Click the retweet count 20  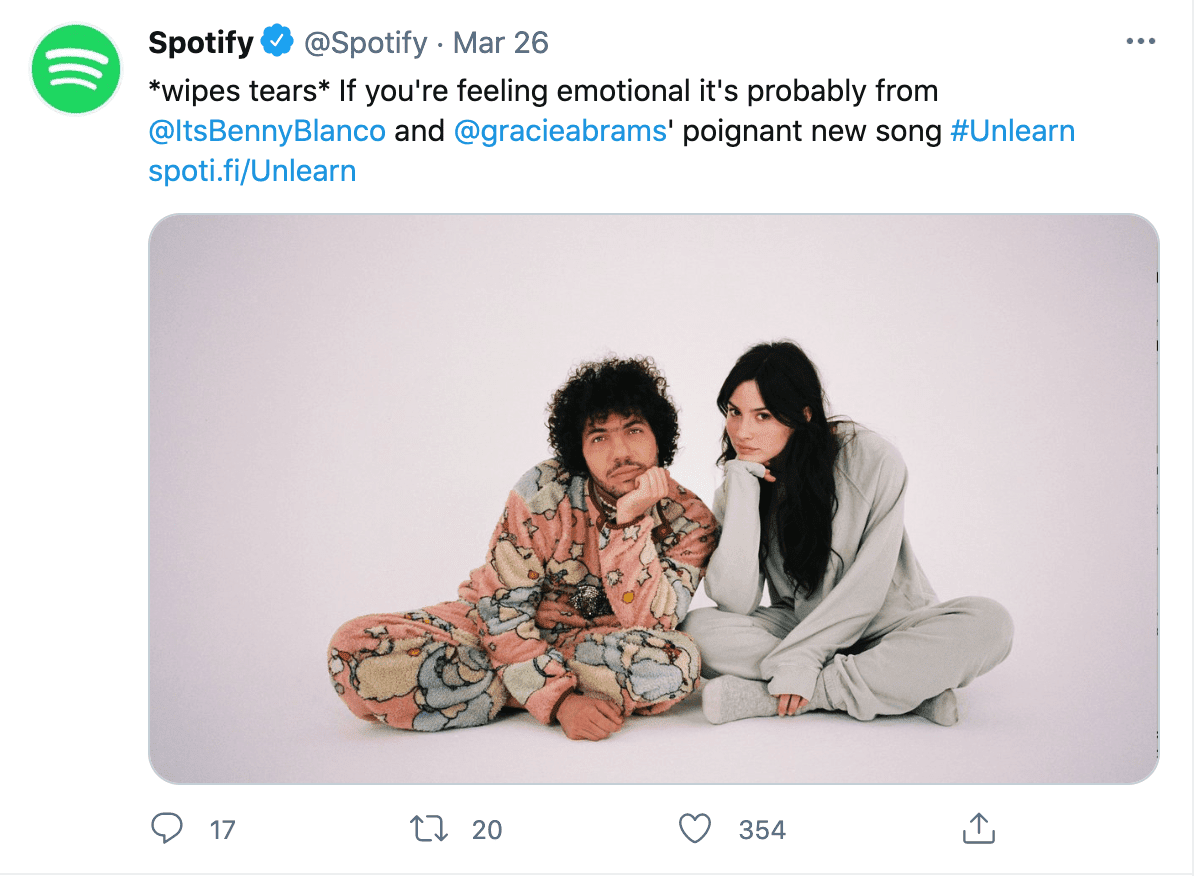pos(487,829)
